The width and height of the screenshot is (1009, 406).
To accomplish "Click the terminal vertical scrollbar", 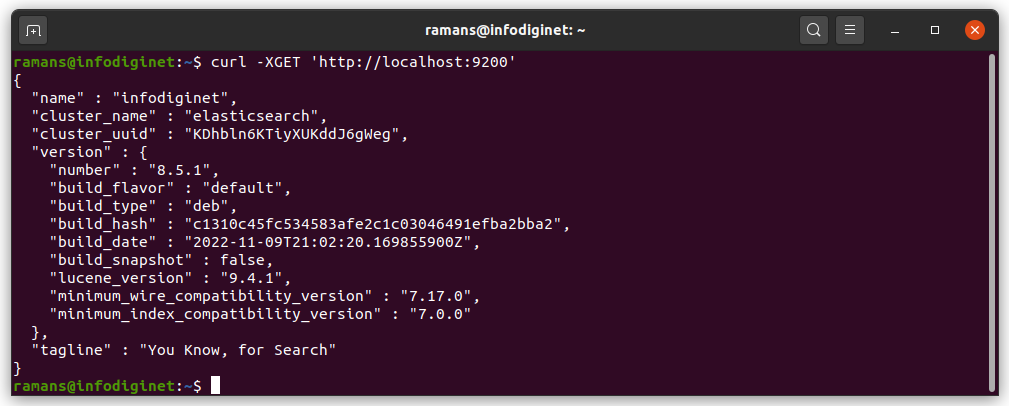I will tap(992, 222).
